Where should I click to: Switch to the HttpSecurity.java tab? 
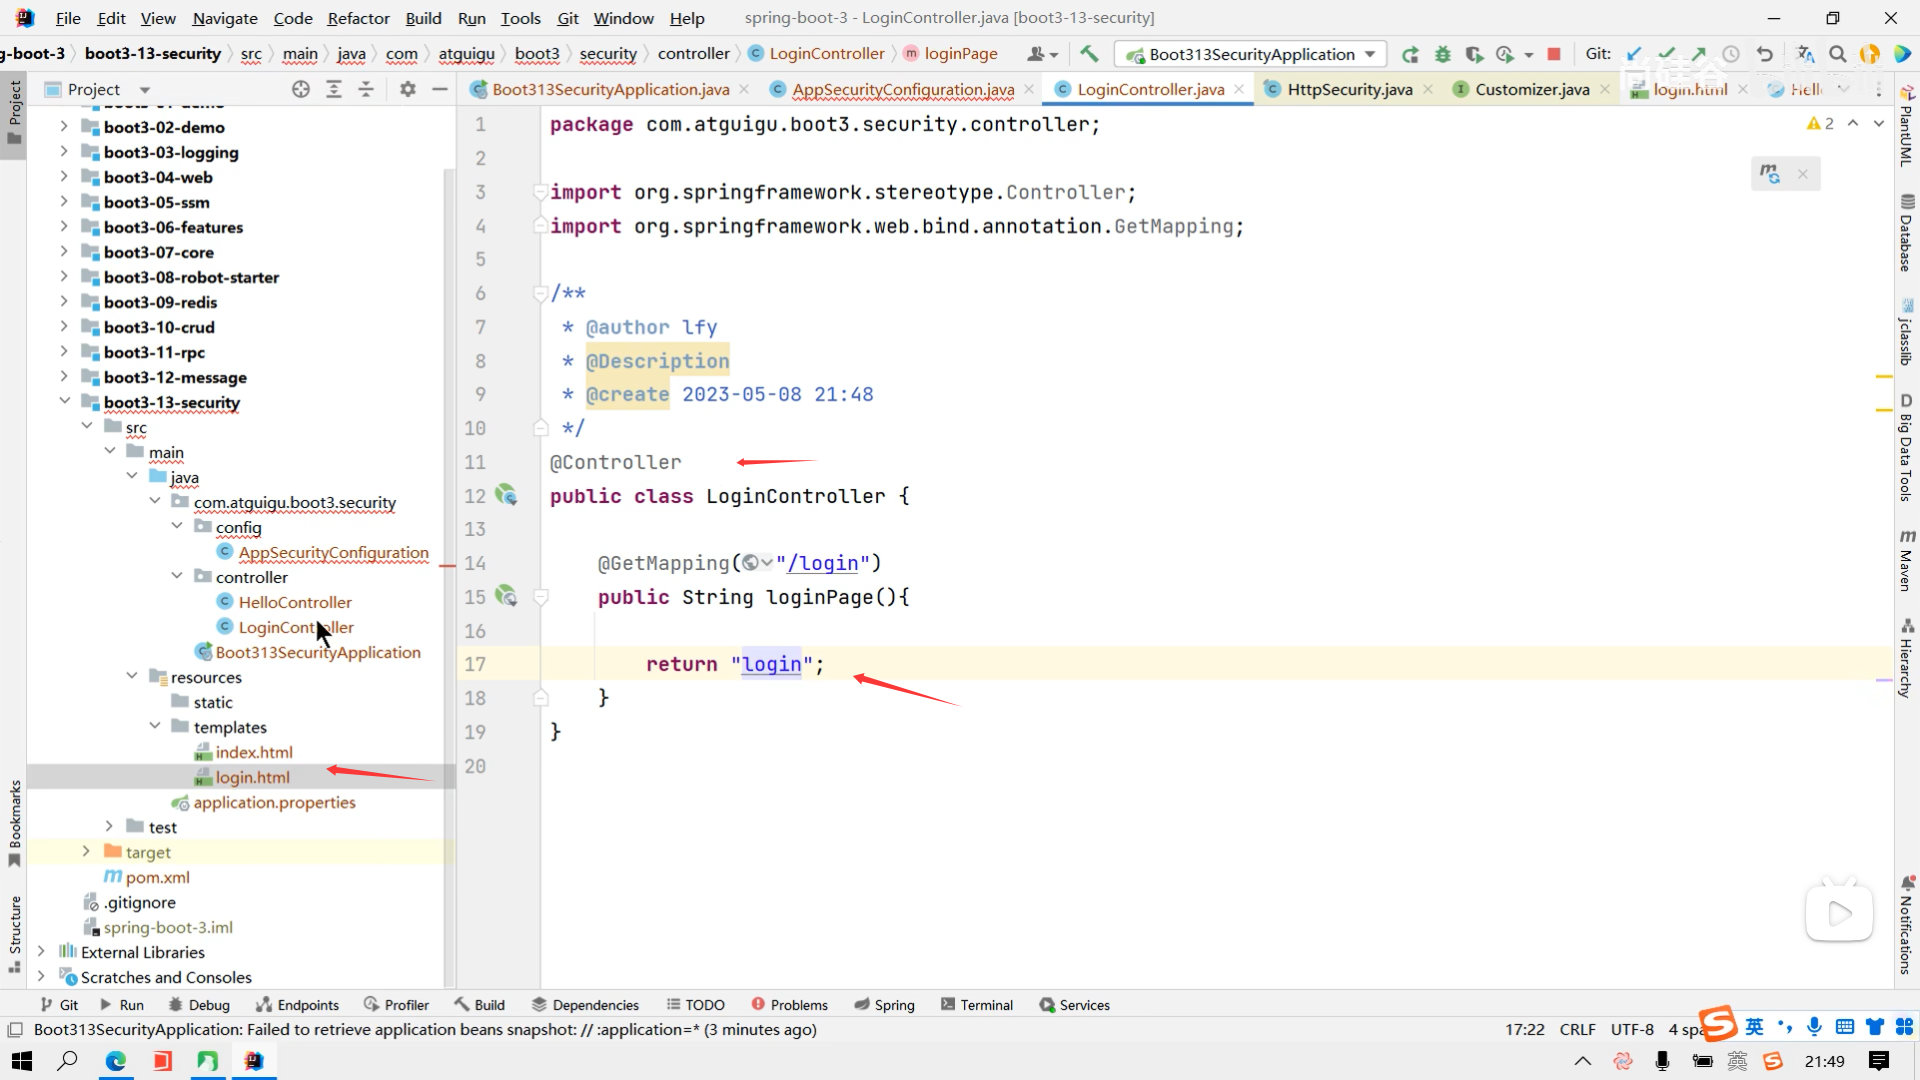coord(1349,89)
